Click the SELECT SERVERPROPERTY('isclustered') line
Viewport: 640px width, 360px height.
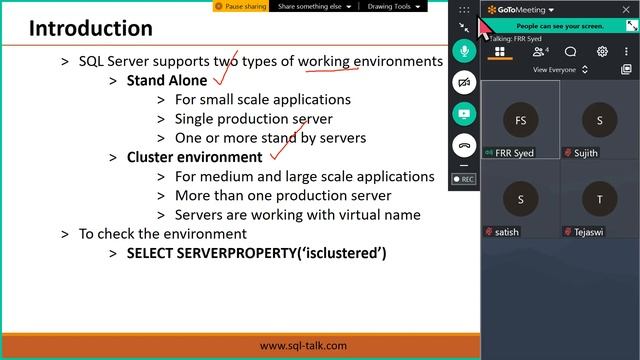coord(256,253)
